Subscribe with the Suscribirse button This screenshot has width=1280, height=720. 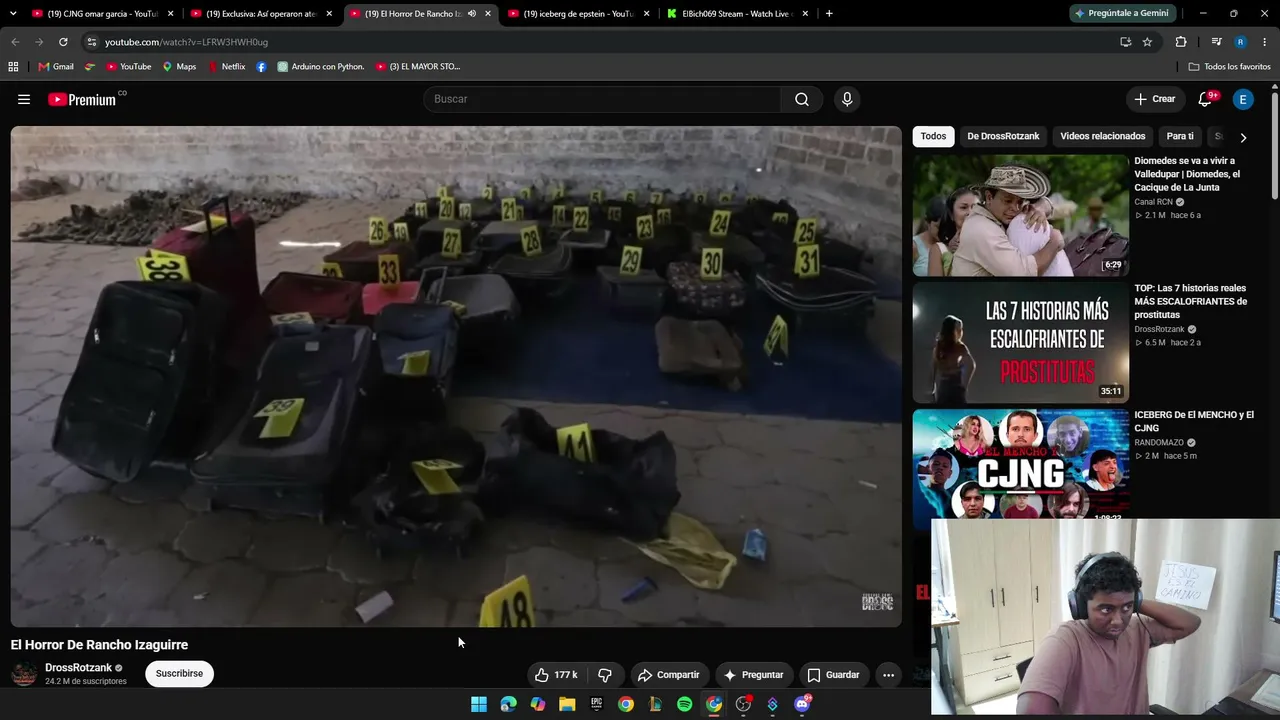tap(179, 674)
